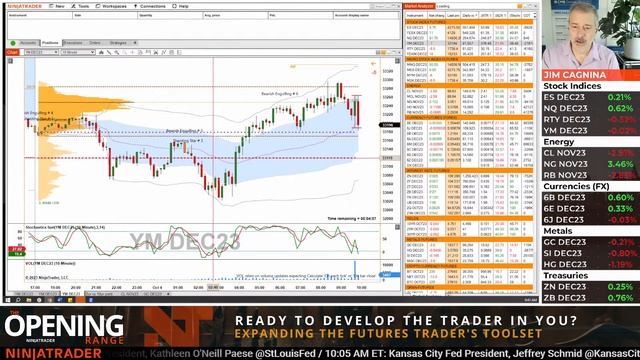Click the Micro Stock Index Futures group header
This screenshot has width=640, height=360.
469,59
